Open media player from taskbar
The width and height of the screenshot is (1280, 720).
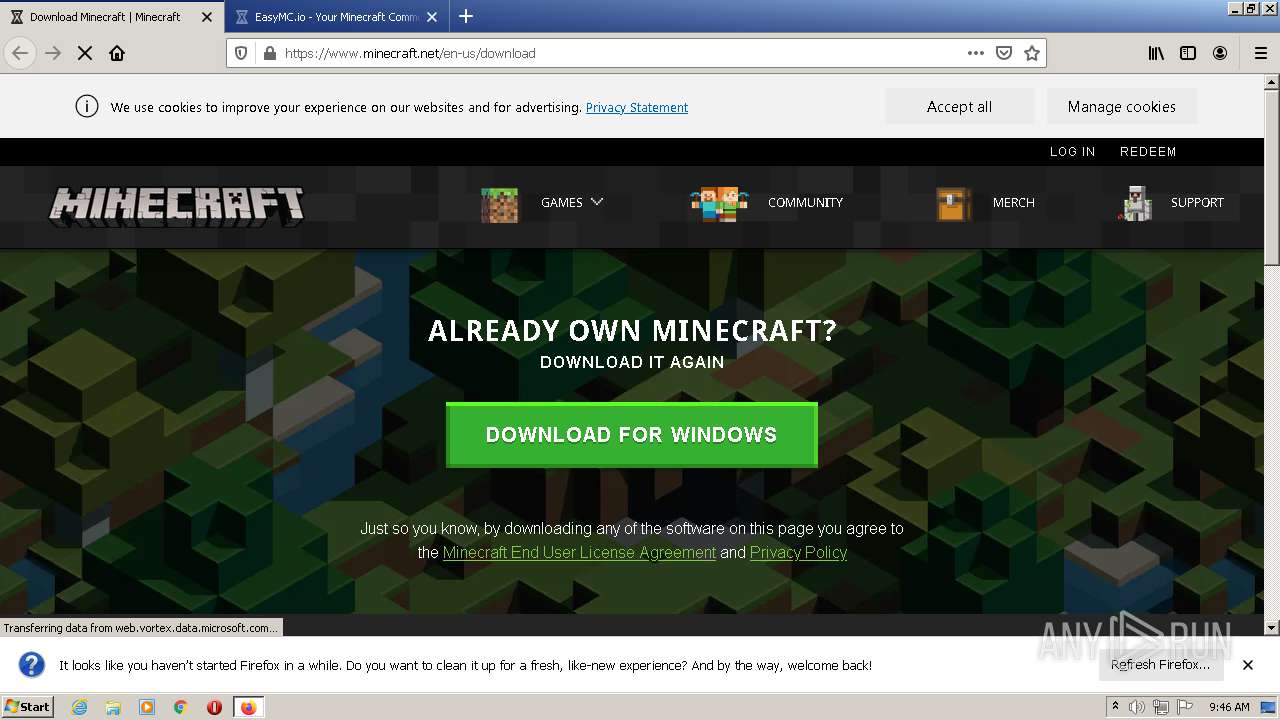coord(147,707)
